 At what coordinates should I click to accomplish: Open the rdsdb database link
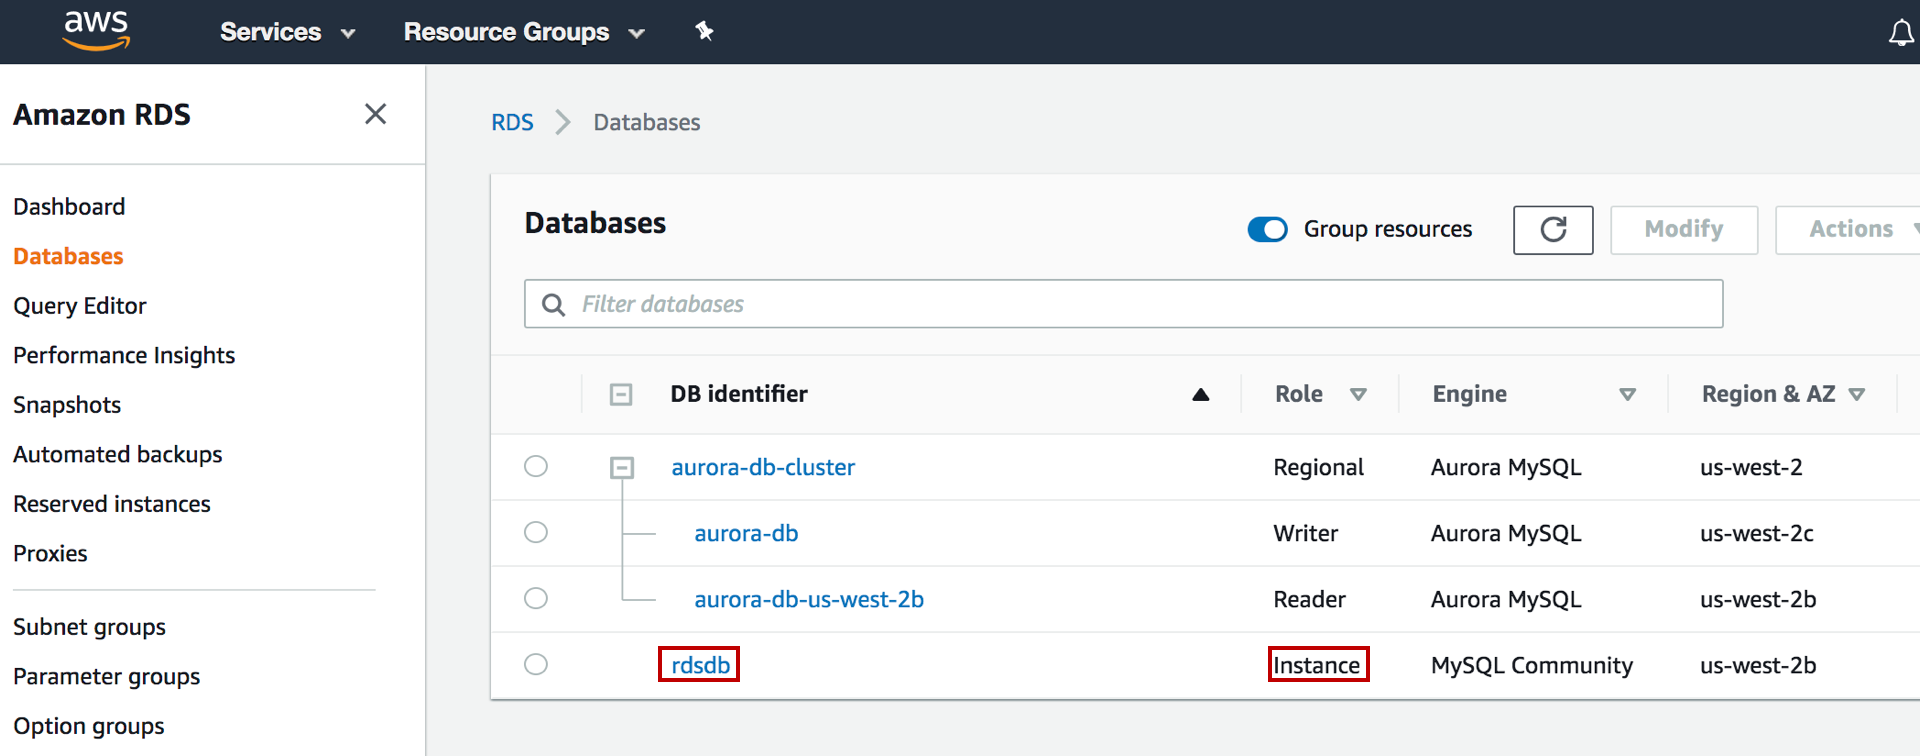point(700,665)
